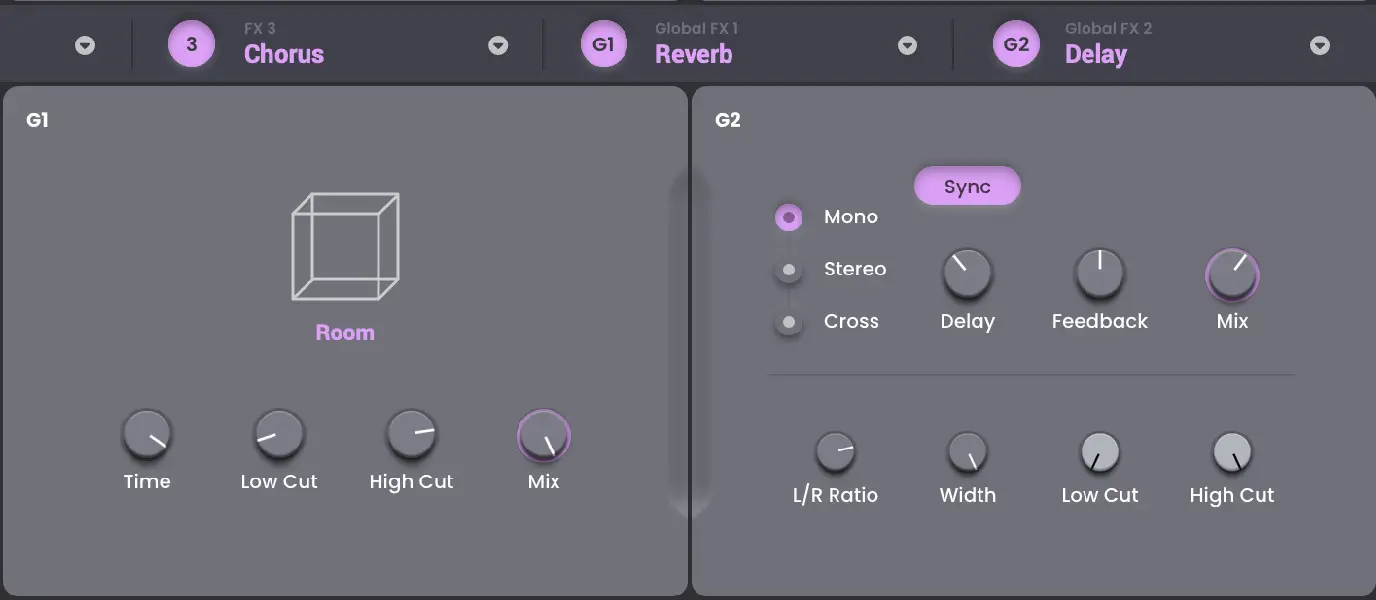Click the reverb Mix knob

tap(544, 436)
